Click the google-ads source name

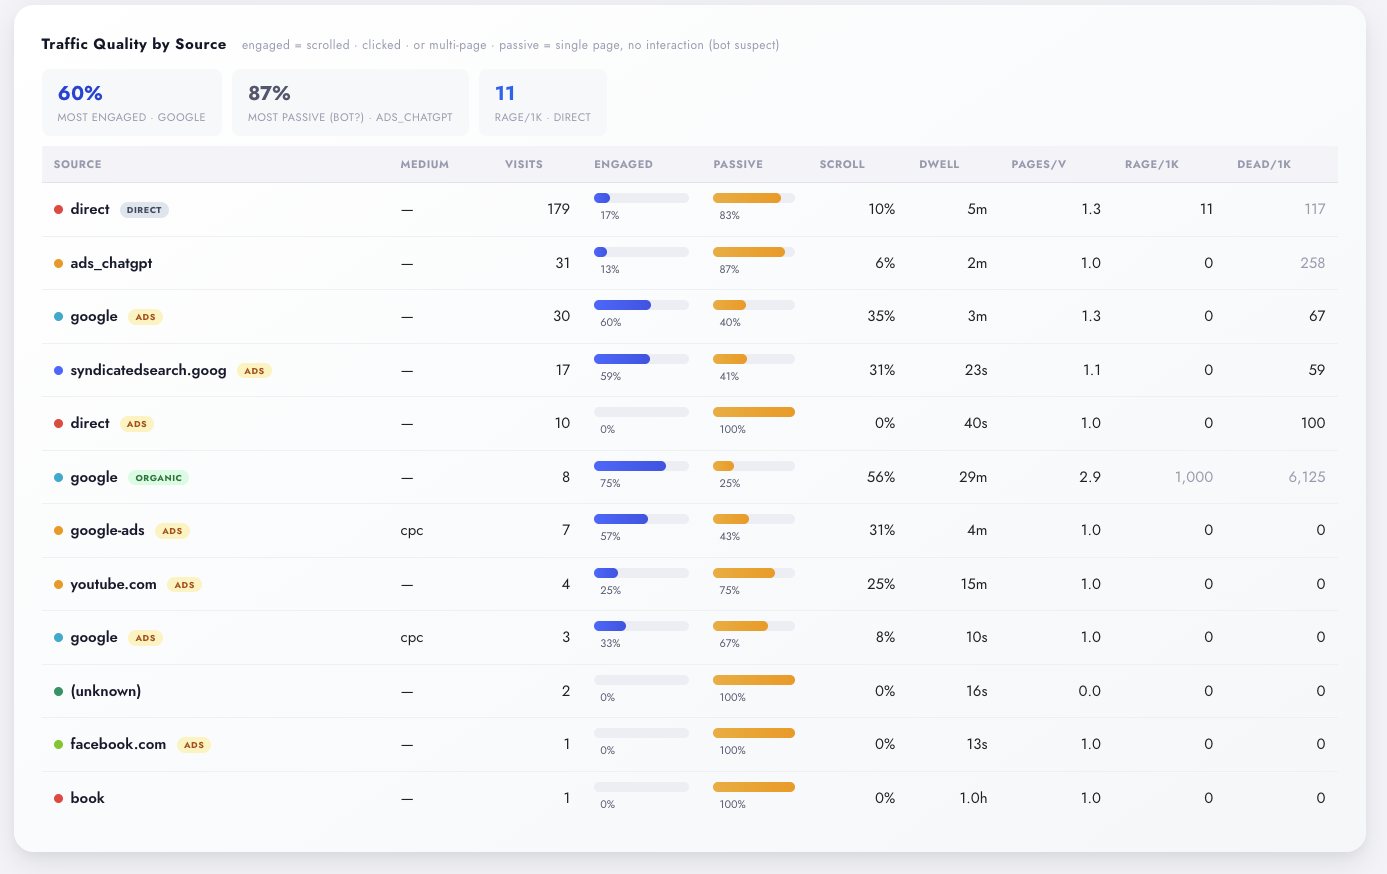point(107,530)
